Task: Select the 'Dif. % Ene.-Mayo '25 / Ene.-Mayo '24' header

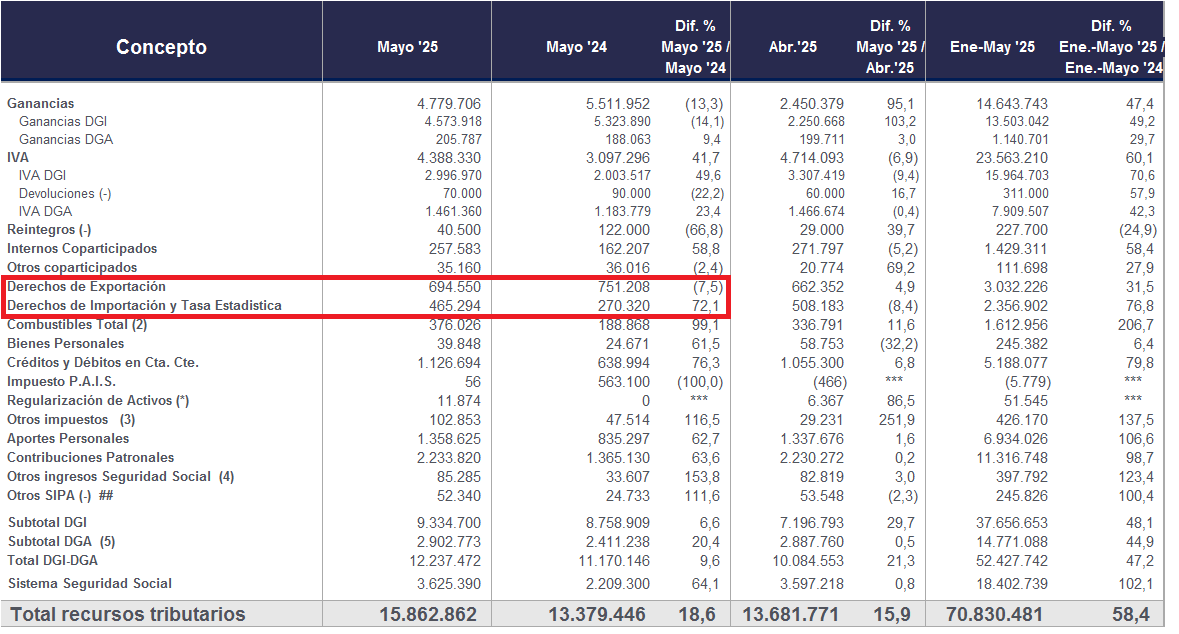Action: point(1111,47)
